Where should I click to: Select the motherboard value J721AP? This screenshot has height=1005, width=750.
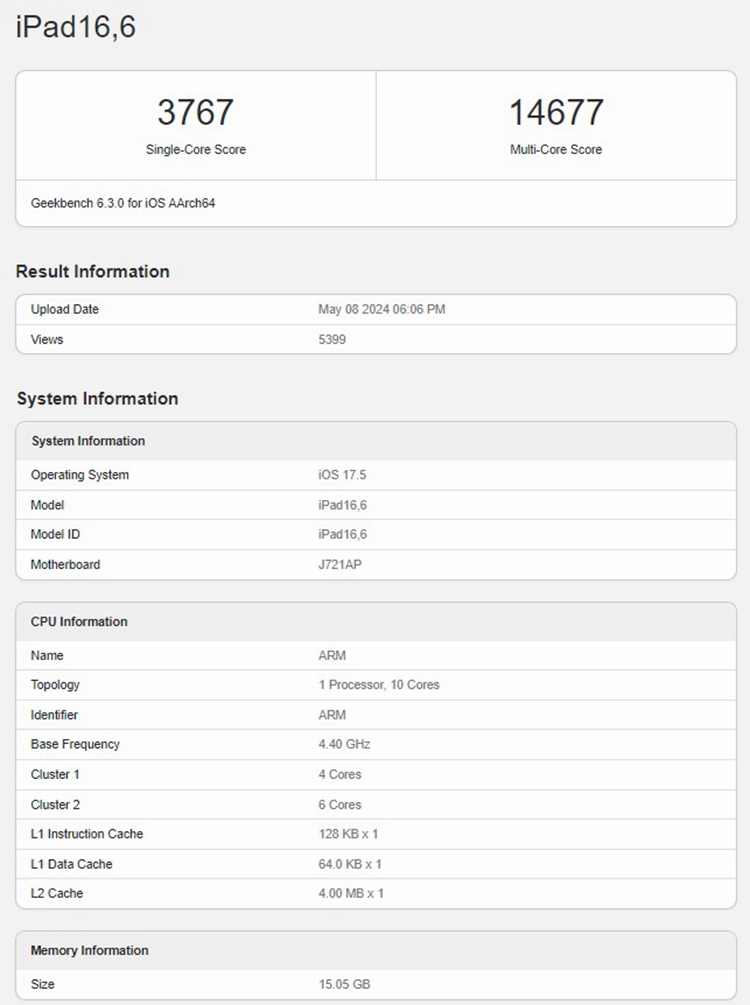pyautogui.click(x=340, y=565)
